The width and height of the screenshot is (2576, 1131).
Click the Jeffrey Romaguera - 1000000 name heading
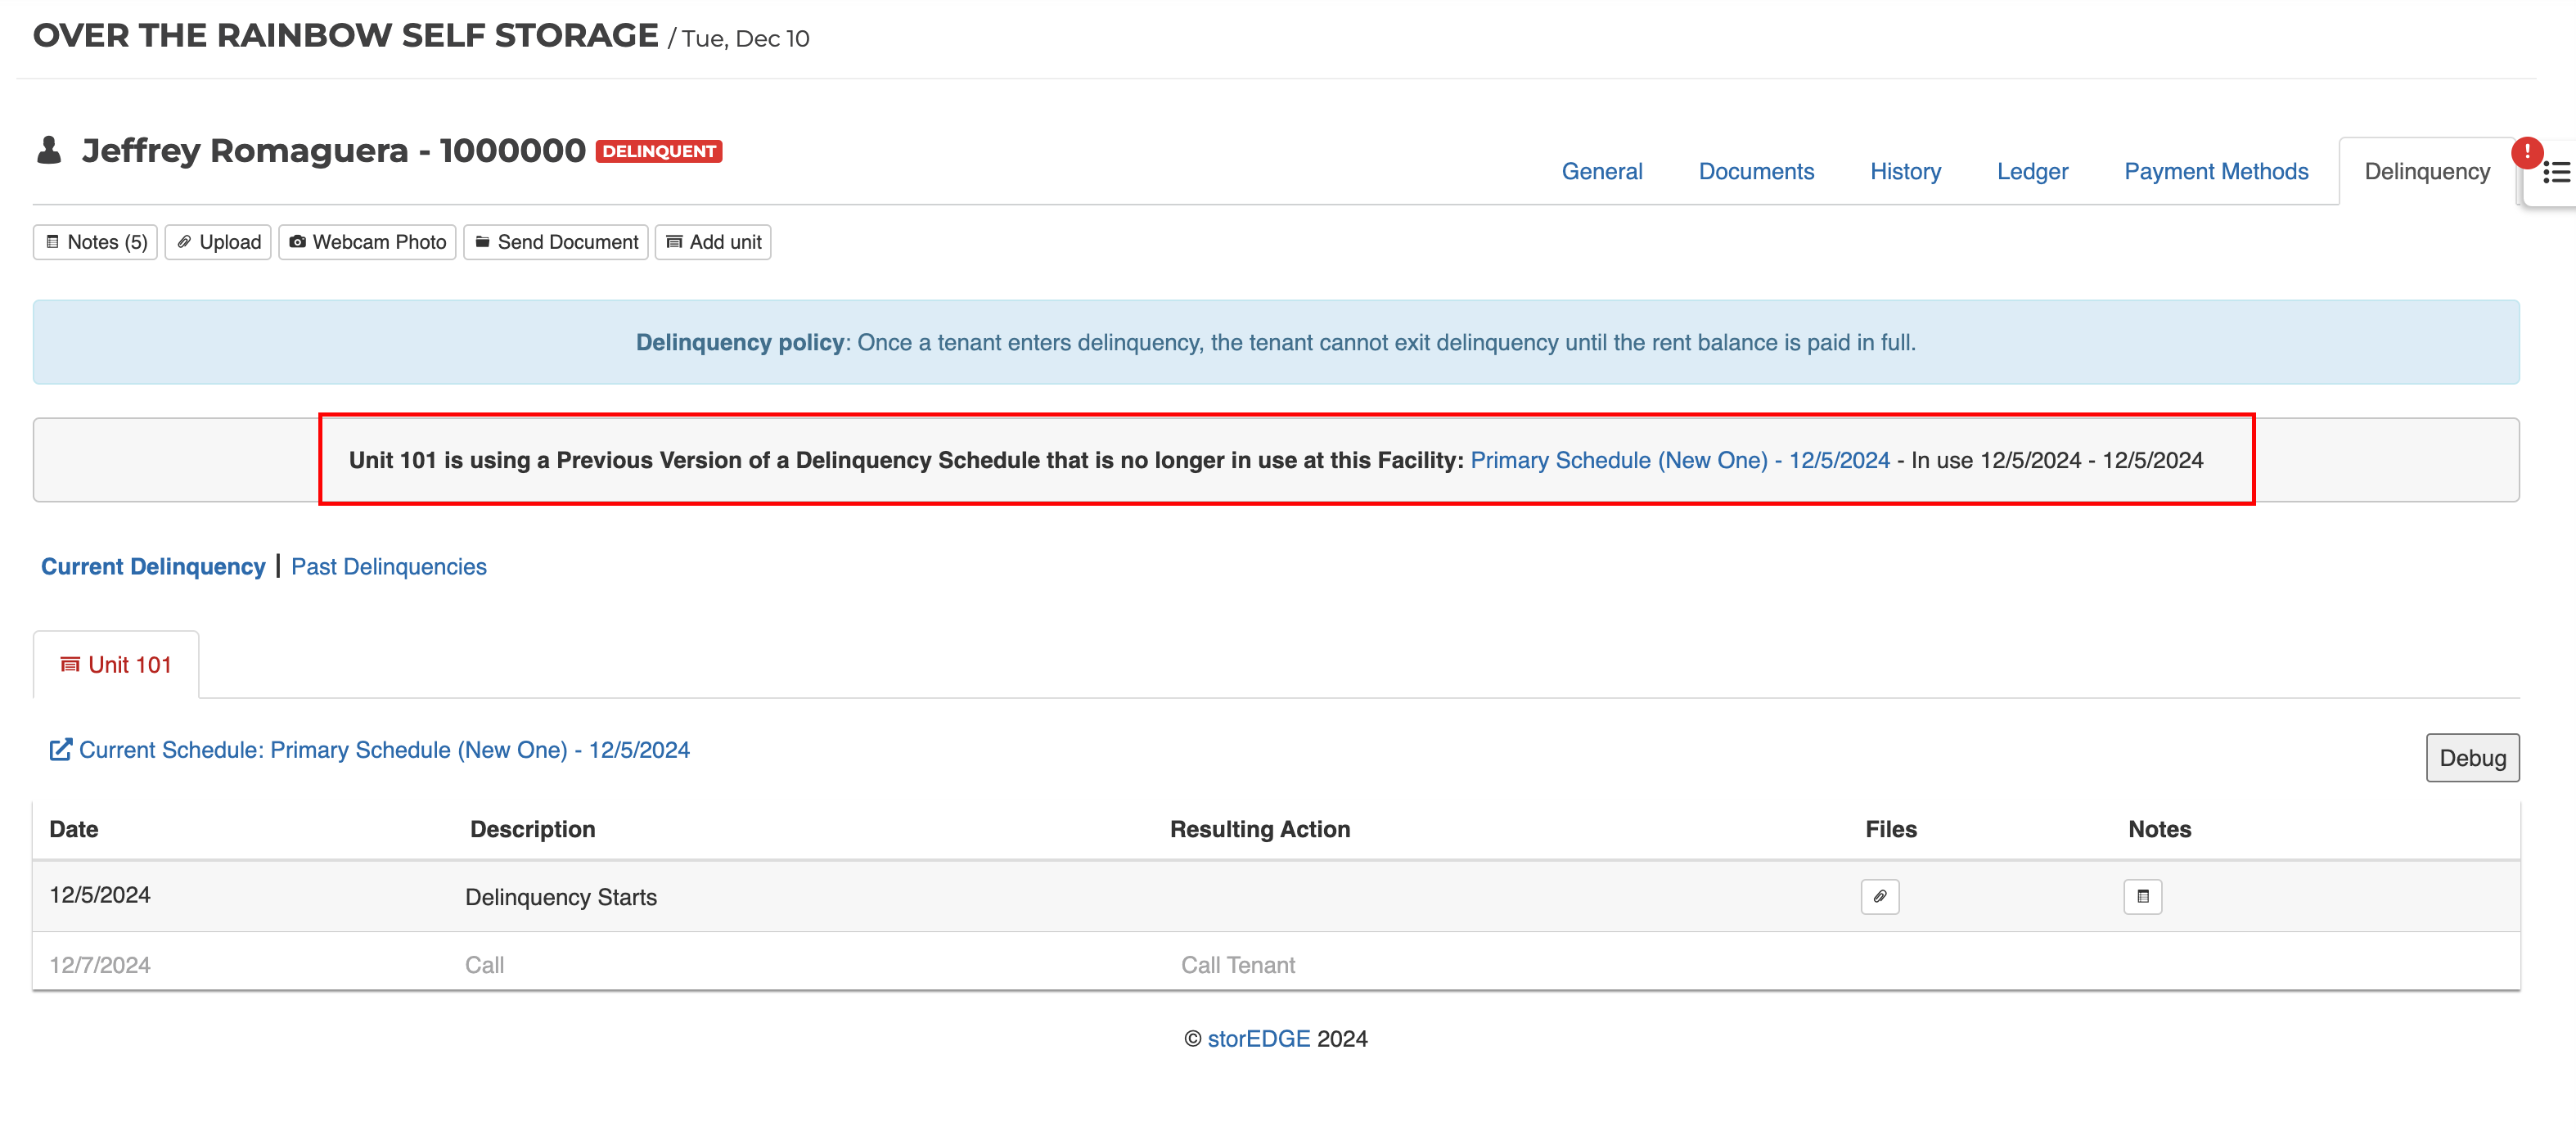334,150
